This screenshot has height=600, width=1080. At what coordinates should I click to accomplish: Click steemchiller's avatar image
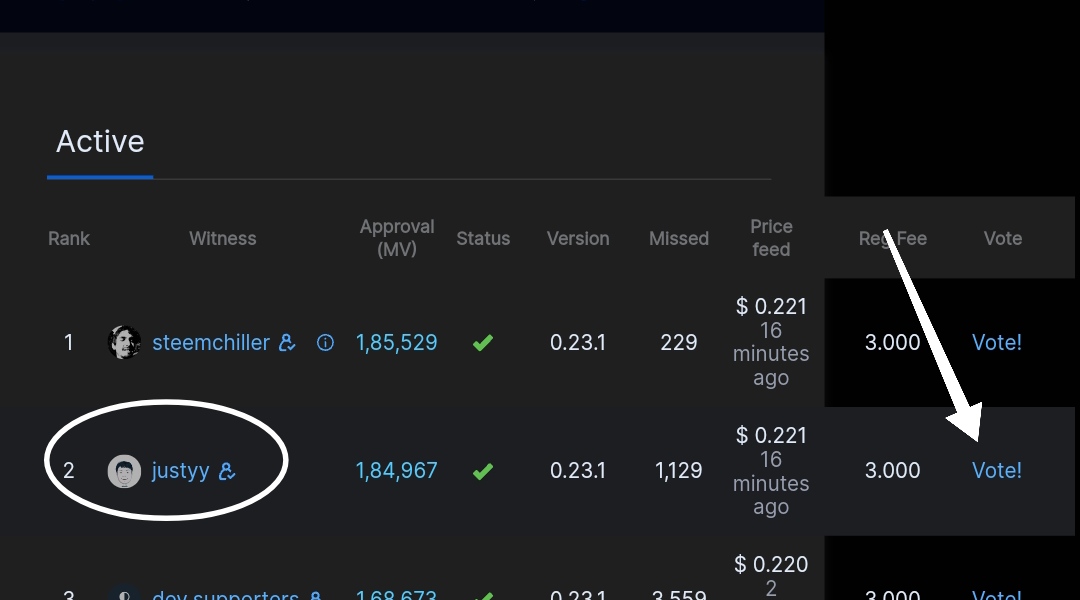pos(125,342)
